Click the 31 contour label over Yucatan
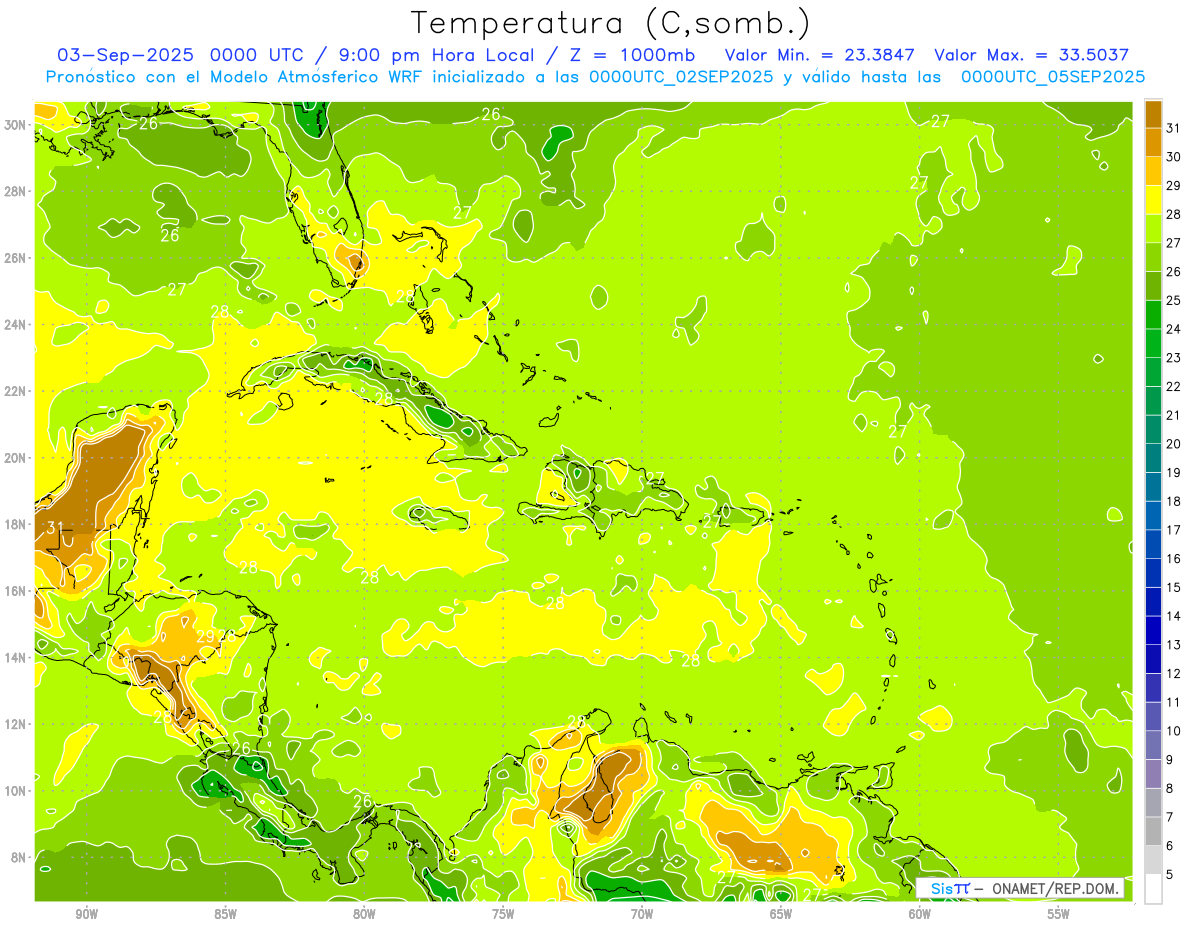 pos(56,528)
